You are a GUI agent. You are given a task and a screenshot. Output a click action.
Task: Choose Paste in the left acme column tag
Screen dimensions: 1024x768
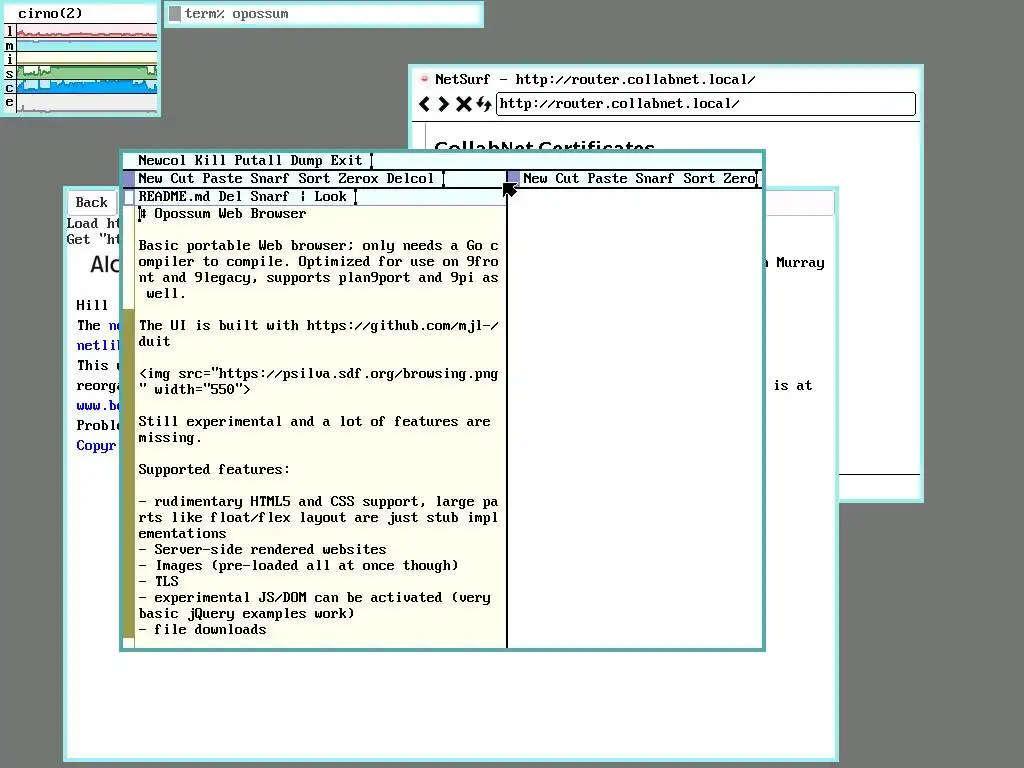pos(222,178)
